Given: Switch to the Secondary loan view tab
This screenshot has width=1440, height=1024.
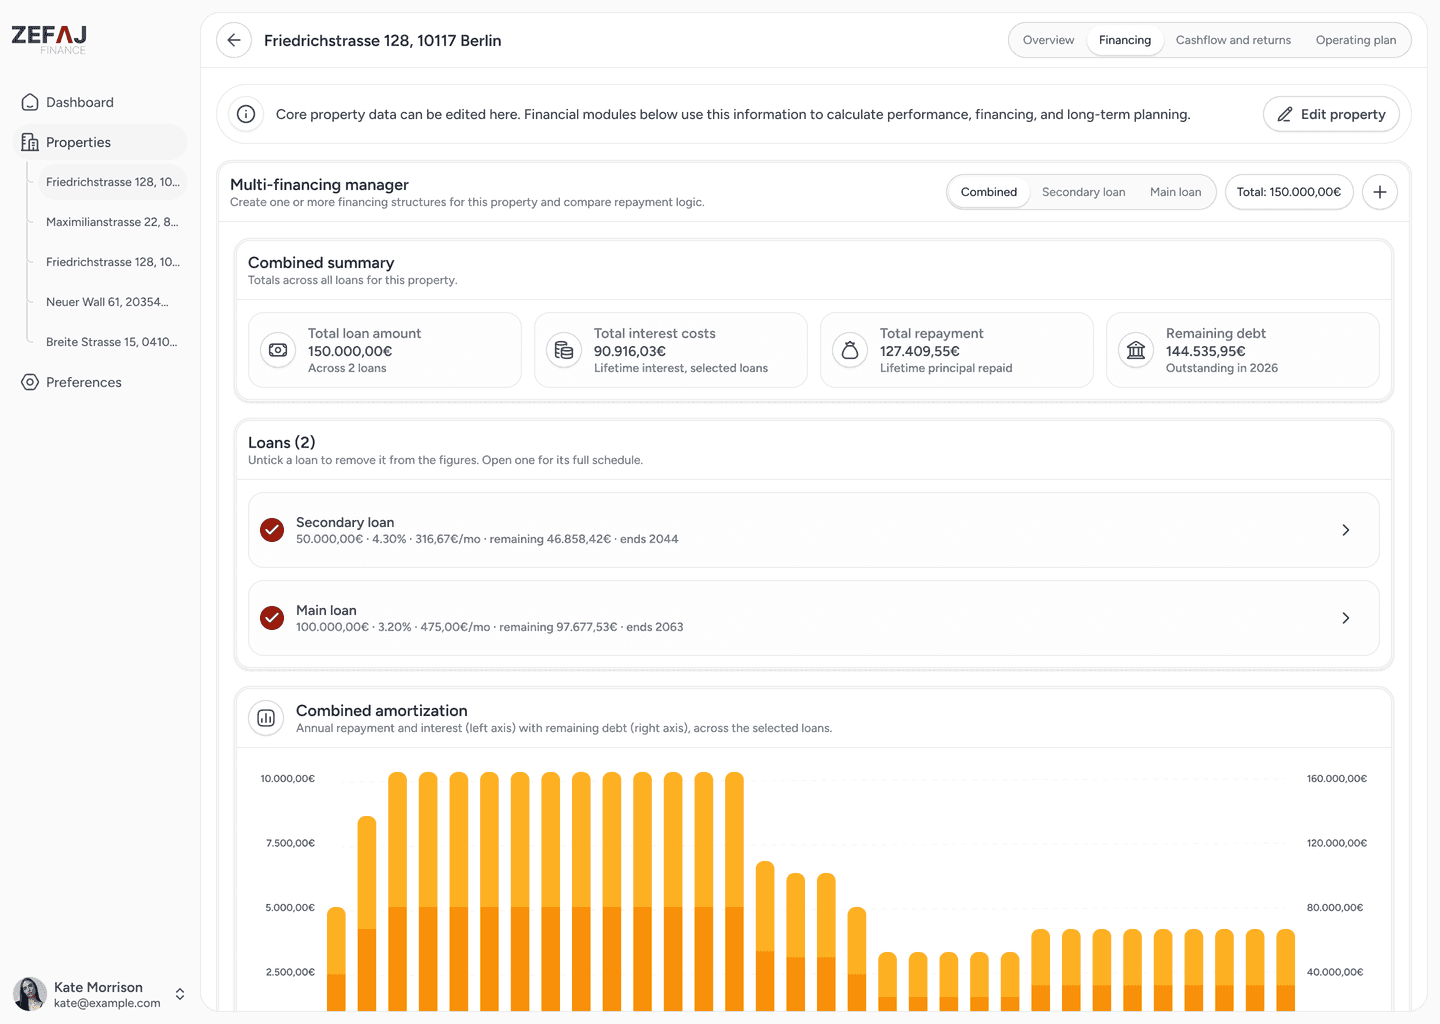Looking at the screenshot, I should (1083, 192).
